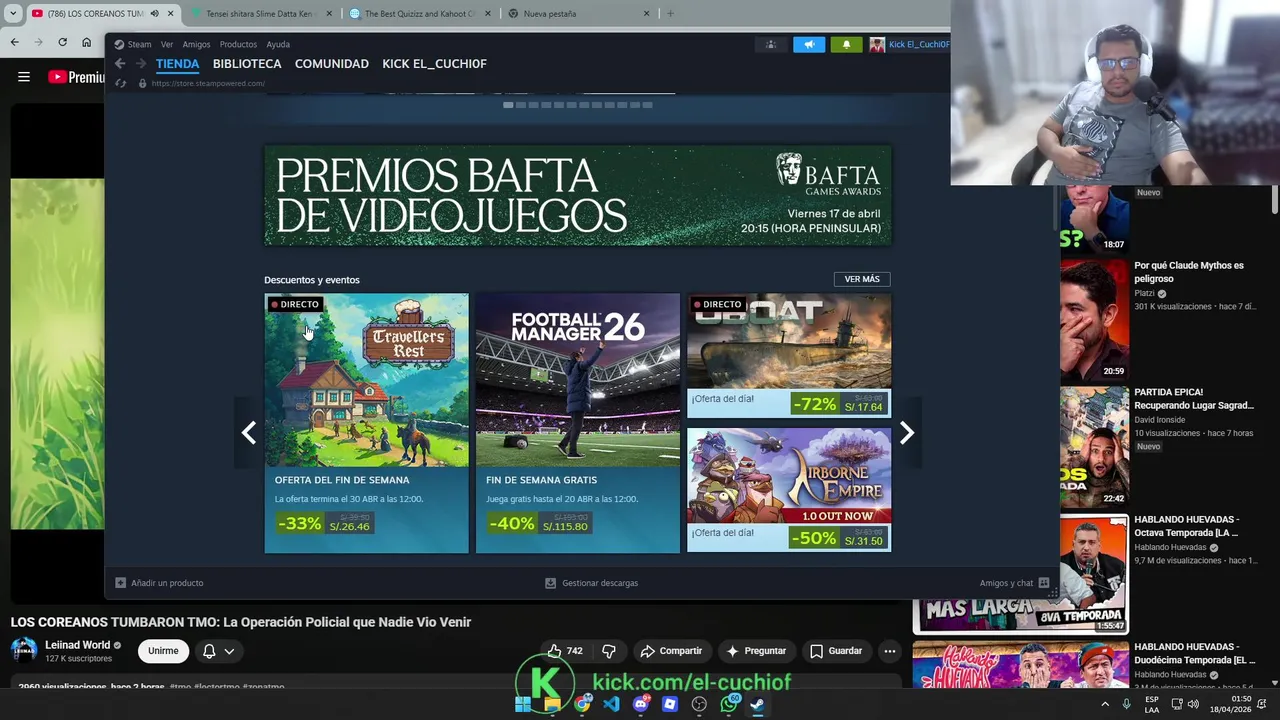Dislike the YouTube video
Screen dimensions: 1280x720
609,651
